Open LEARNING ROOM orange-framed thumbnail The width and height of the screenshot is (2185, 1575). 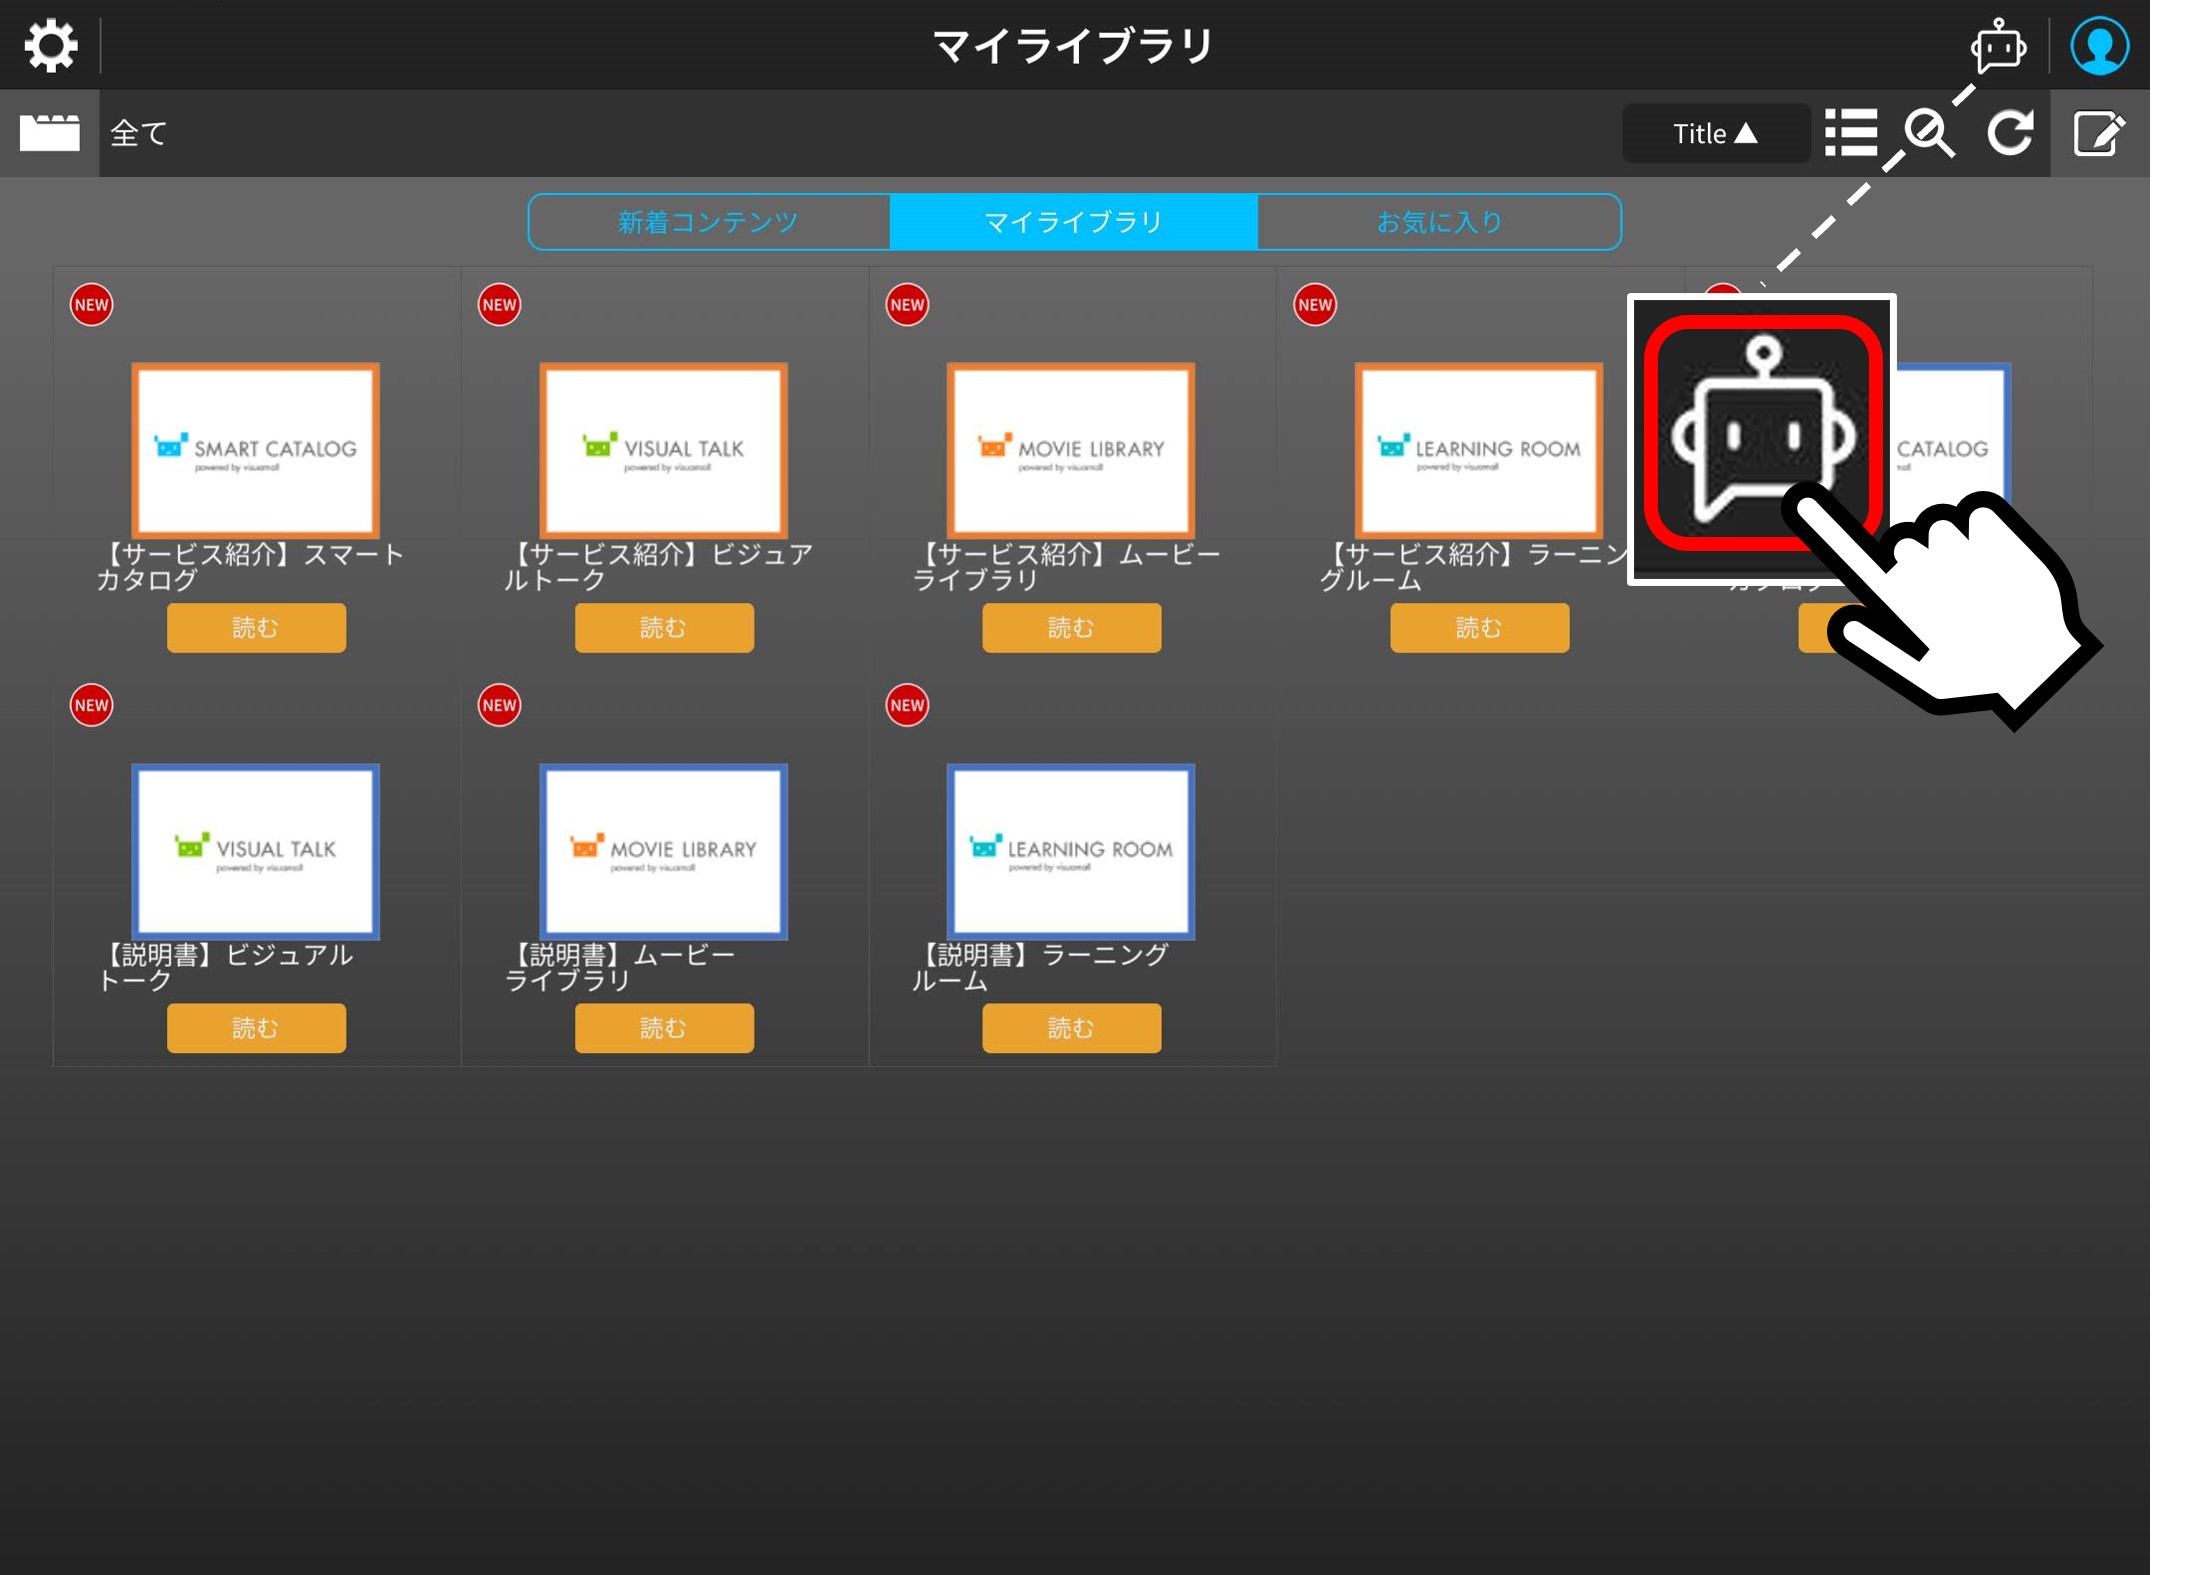tap(1478, 450)
